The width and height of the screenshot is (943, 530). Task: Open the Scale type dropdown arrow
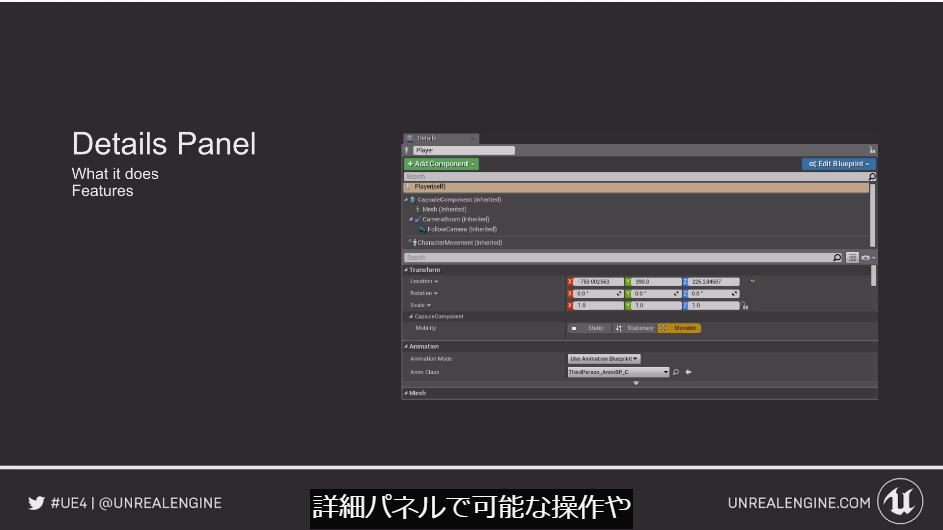[x=429, y=306]
